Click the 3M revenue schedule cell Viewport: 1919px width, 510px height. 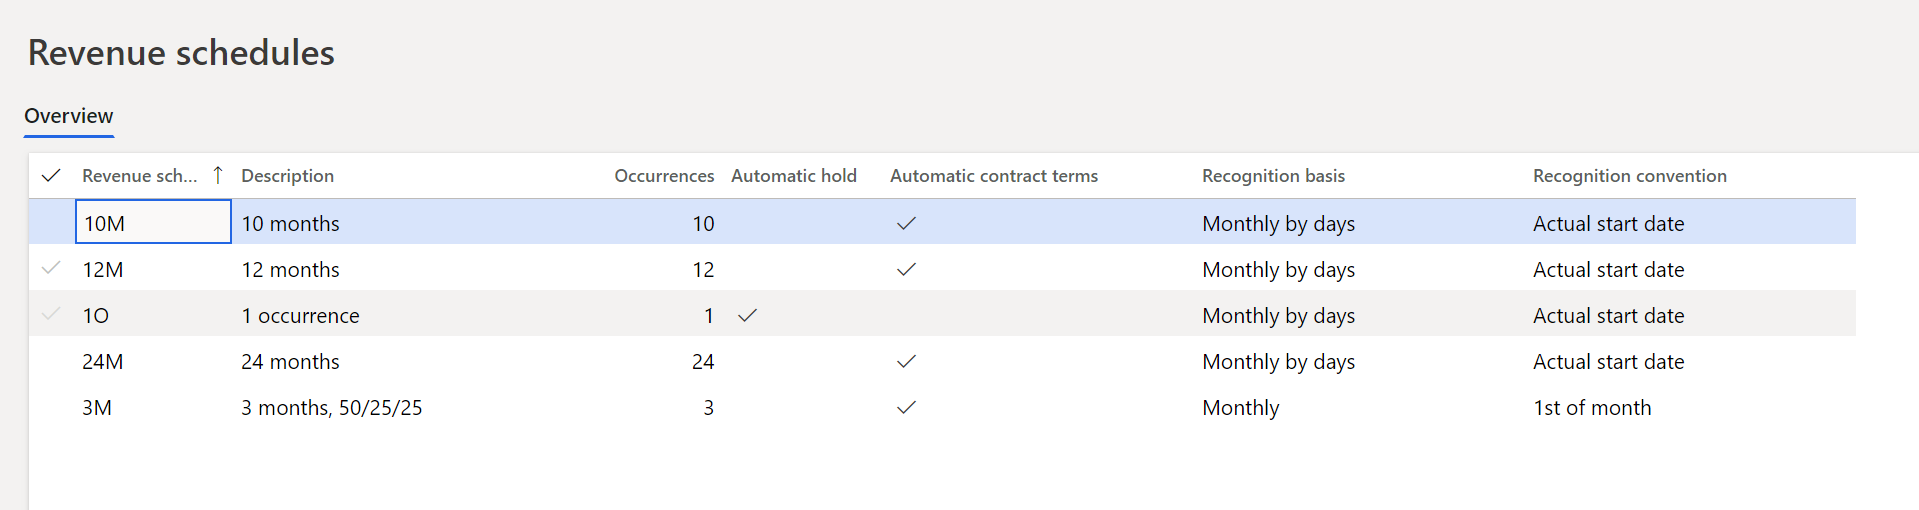click(97, 408)
